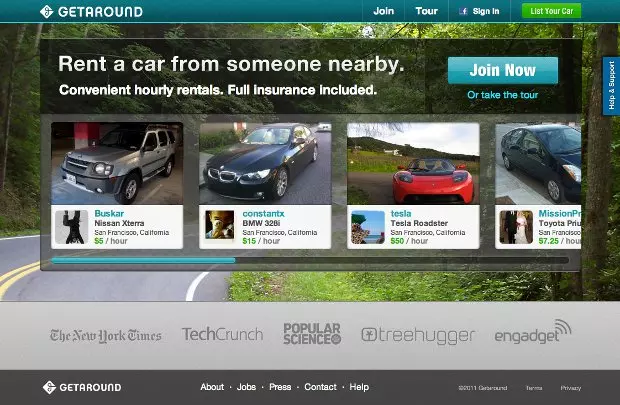Image resolution: width=620 pixels, height=405 pixels.
Task: Open the Help & Support side tab
Action: pos(611,86)
